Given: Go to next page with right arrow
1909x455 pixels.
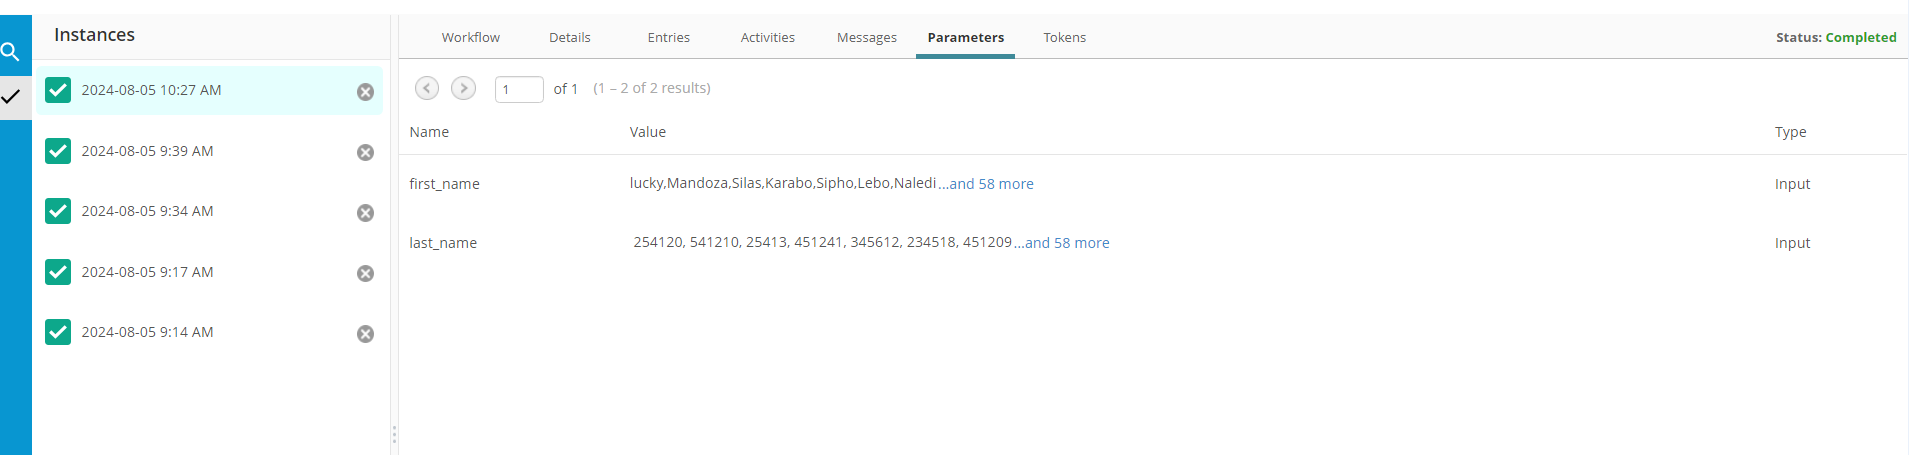Looking at the screenshot, I should coord(463,88).
